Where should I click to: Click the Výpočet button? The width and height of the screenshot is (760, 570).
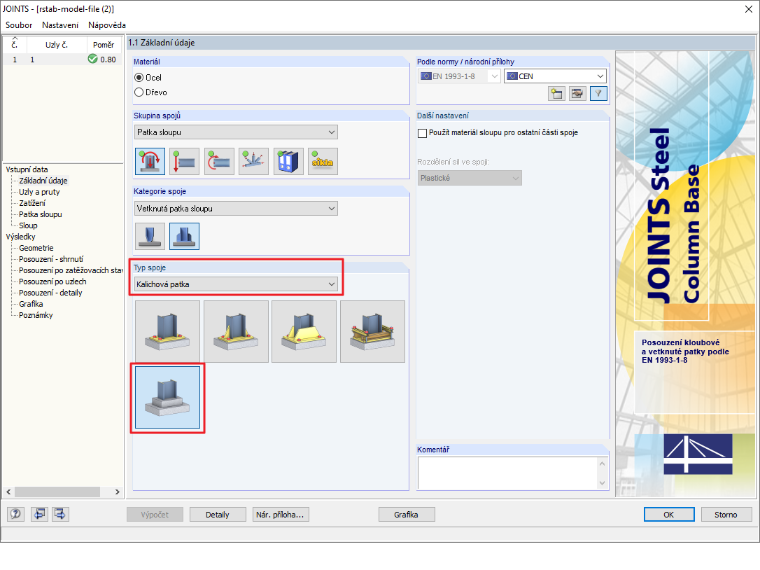[x=155, y=515]
